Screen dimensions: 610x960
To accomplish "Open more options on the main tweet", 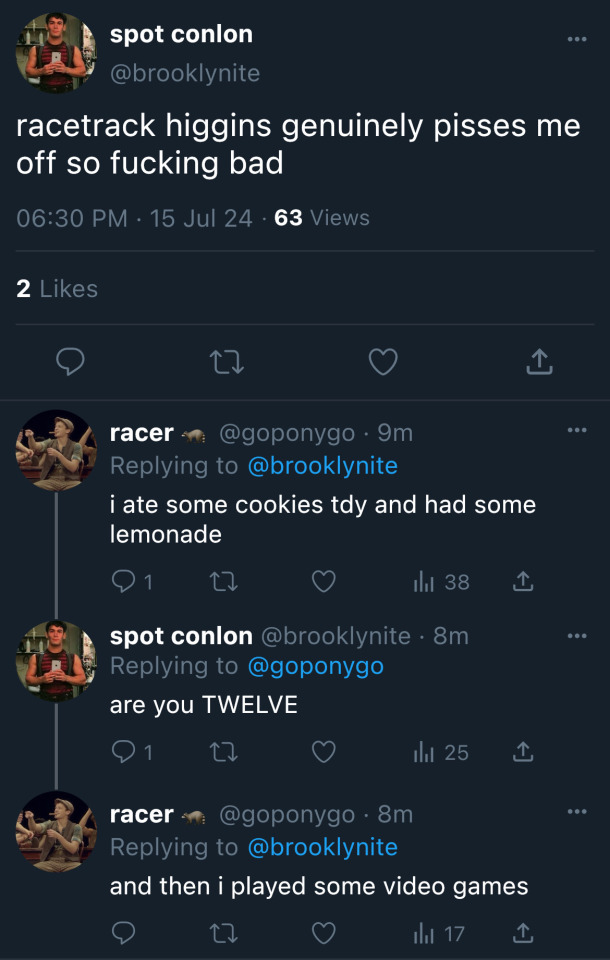I will tap(577, 40).
